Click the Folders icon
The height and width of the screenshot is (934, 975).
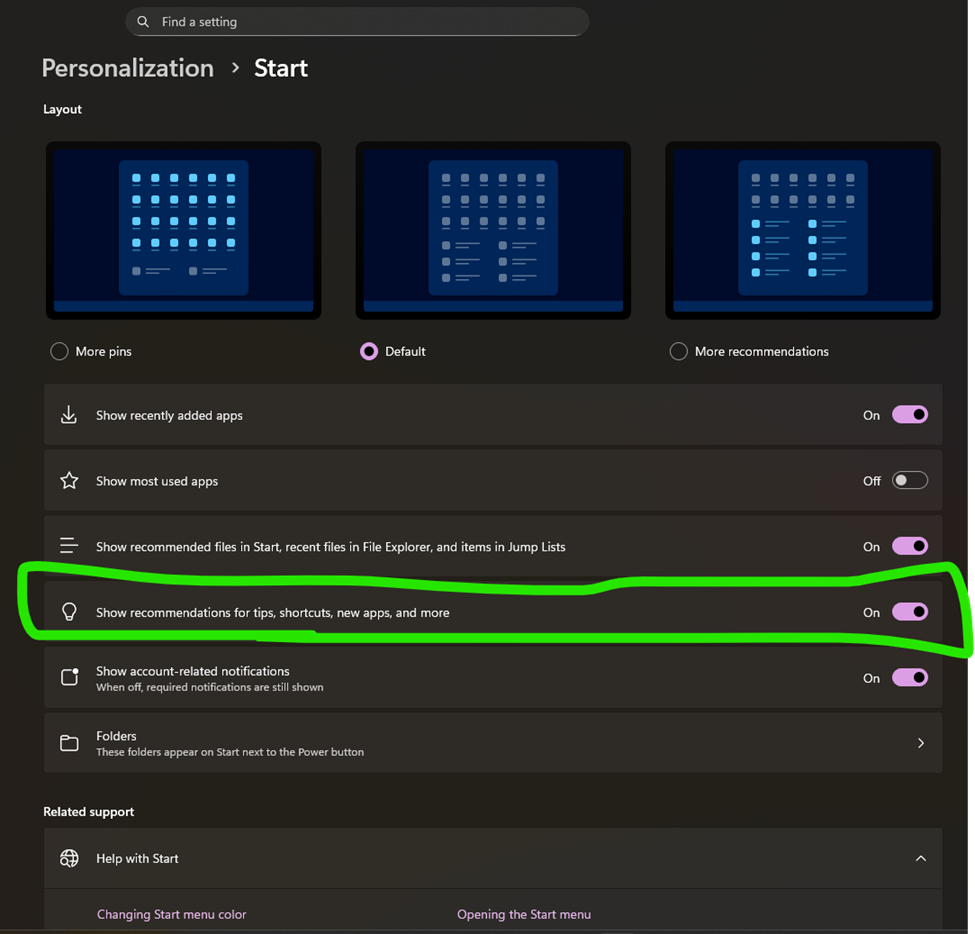click(x=69, y=743)
